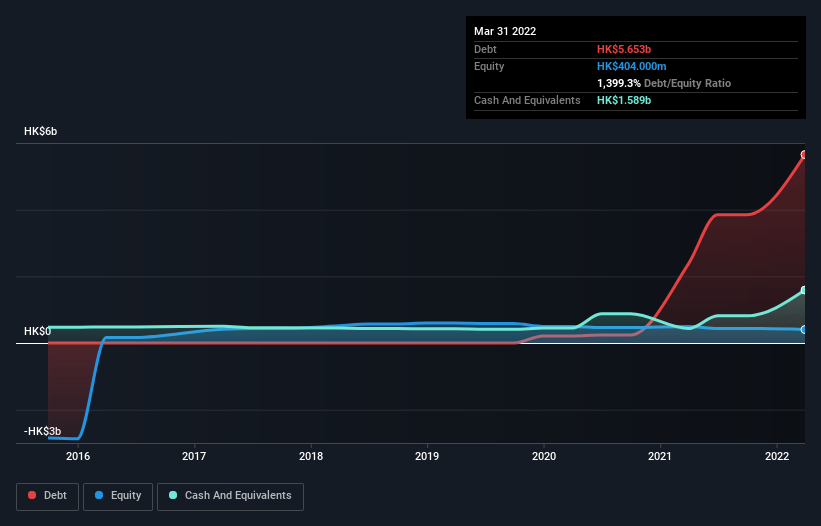Toggle the Debt series legend button

[x=47, y=496]
